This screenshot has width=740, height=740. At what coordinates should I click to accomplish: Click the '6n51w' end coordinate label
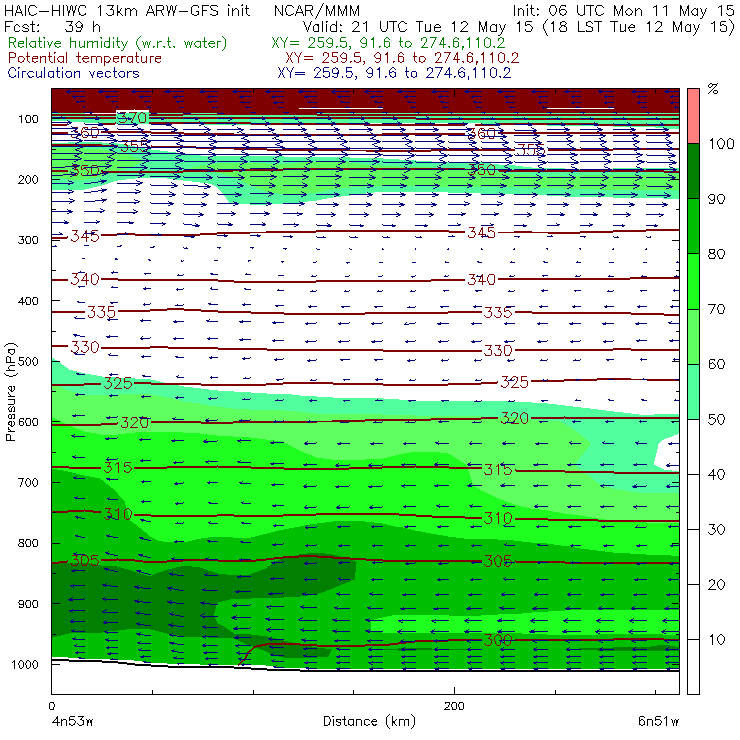659,722
